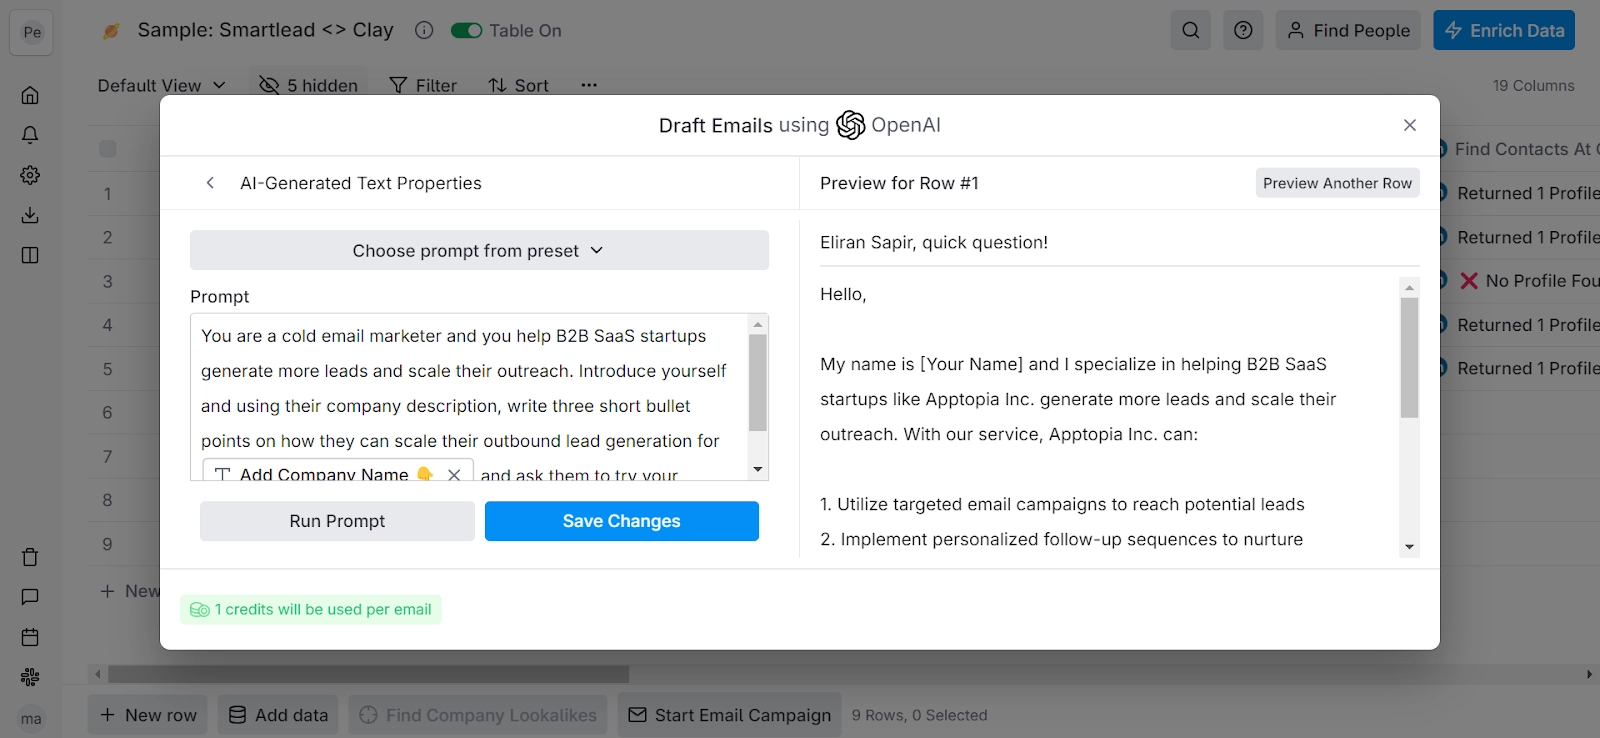
Task: Open the three-dot more options menu
Action: (589, 85)
